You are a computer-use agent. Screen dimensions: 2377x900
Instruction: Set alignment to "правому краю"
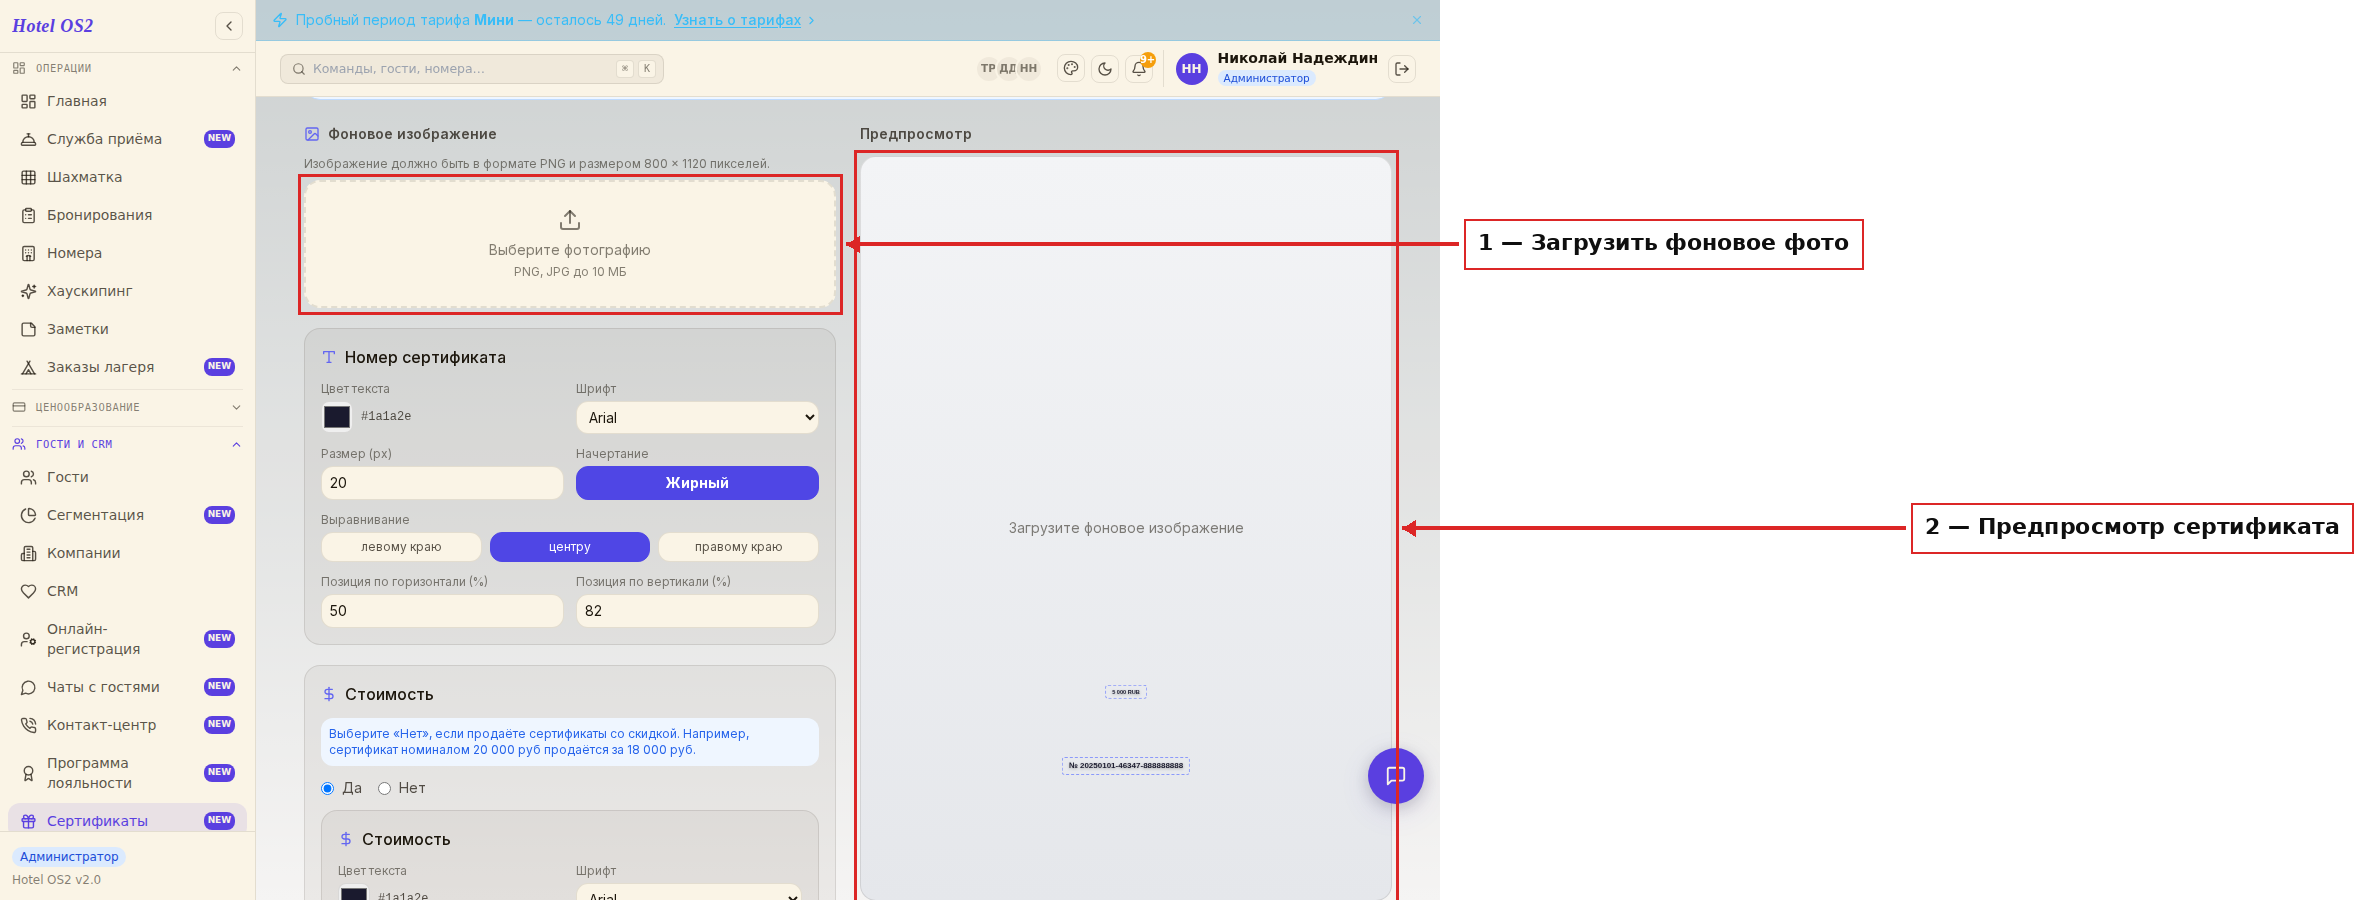click(738, 547)
